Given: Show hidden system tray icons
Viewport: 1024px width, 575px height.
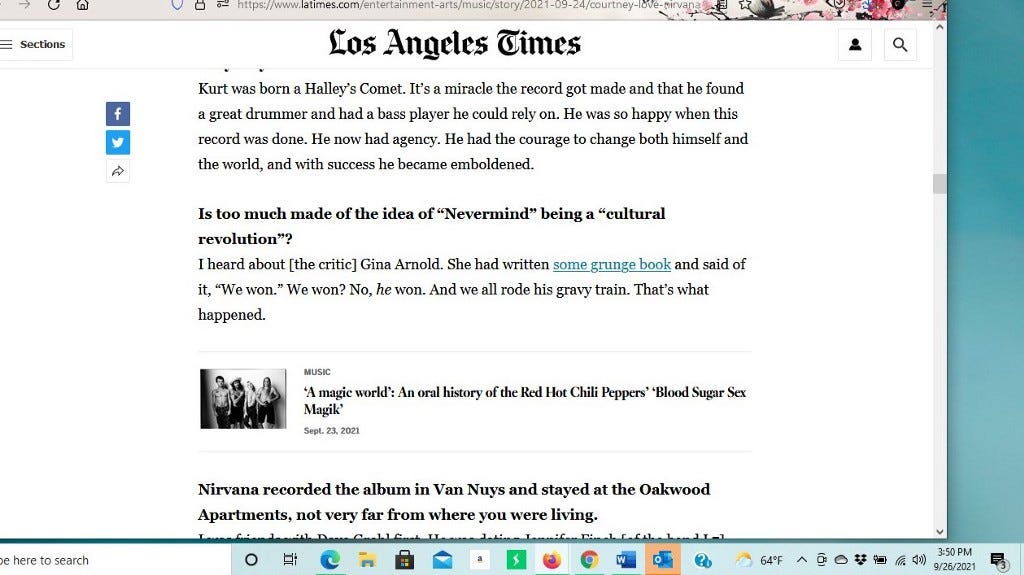Looking at the screenshot, I should tap(802, 560).
